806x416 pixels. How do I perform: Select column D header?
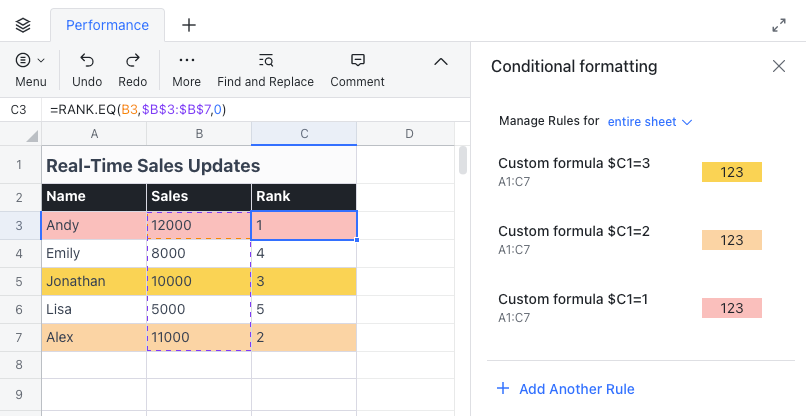(409, 134)
